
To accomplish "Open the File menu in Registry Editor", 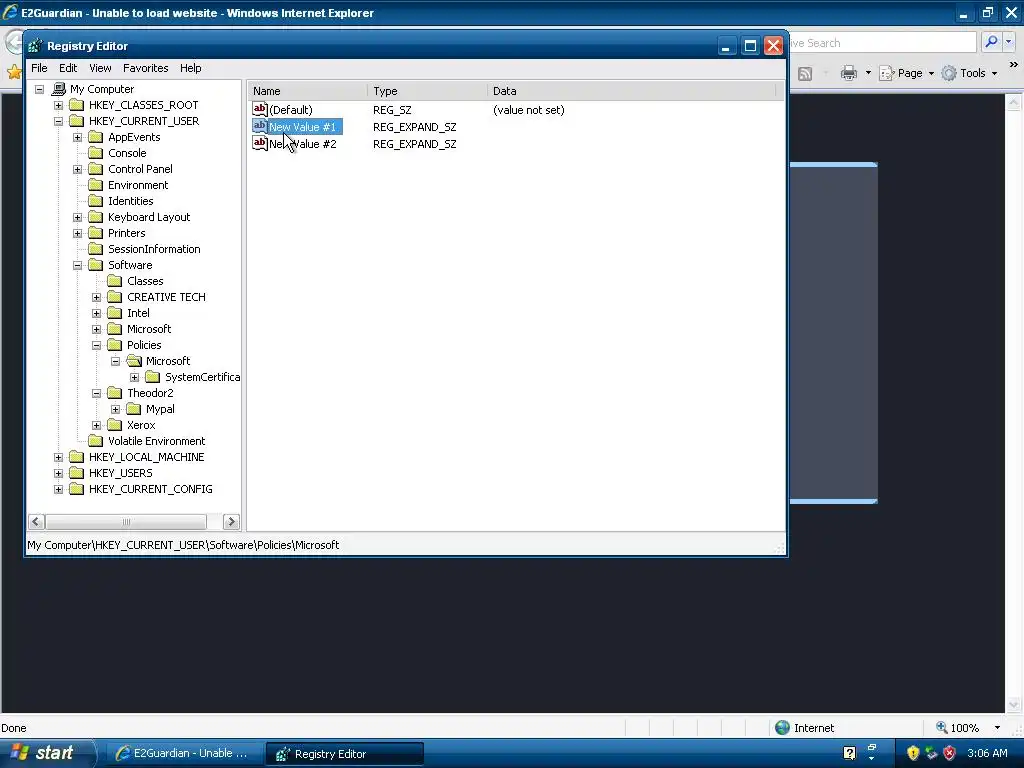I will click(x=39, y=68).
